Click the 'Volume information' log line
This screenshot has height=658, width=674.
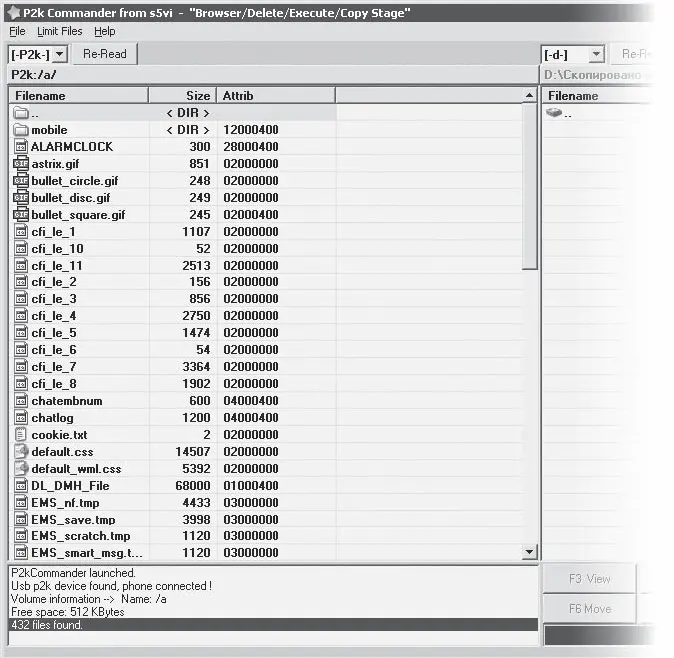(x=89, y=599)
